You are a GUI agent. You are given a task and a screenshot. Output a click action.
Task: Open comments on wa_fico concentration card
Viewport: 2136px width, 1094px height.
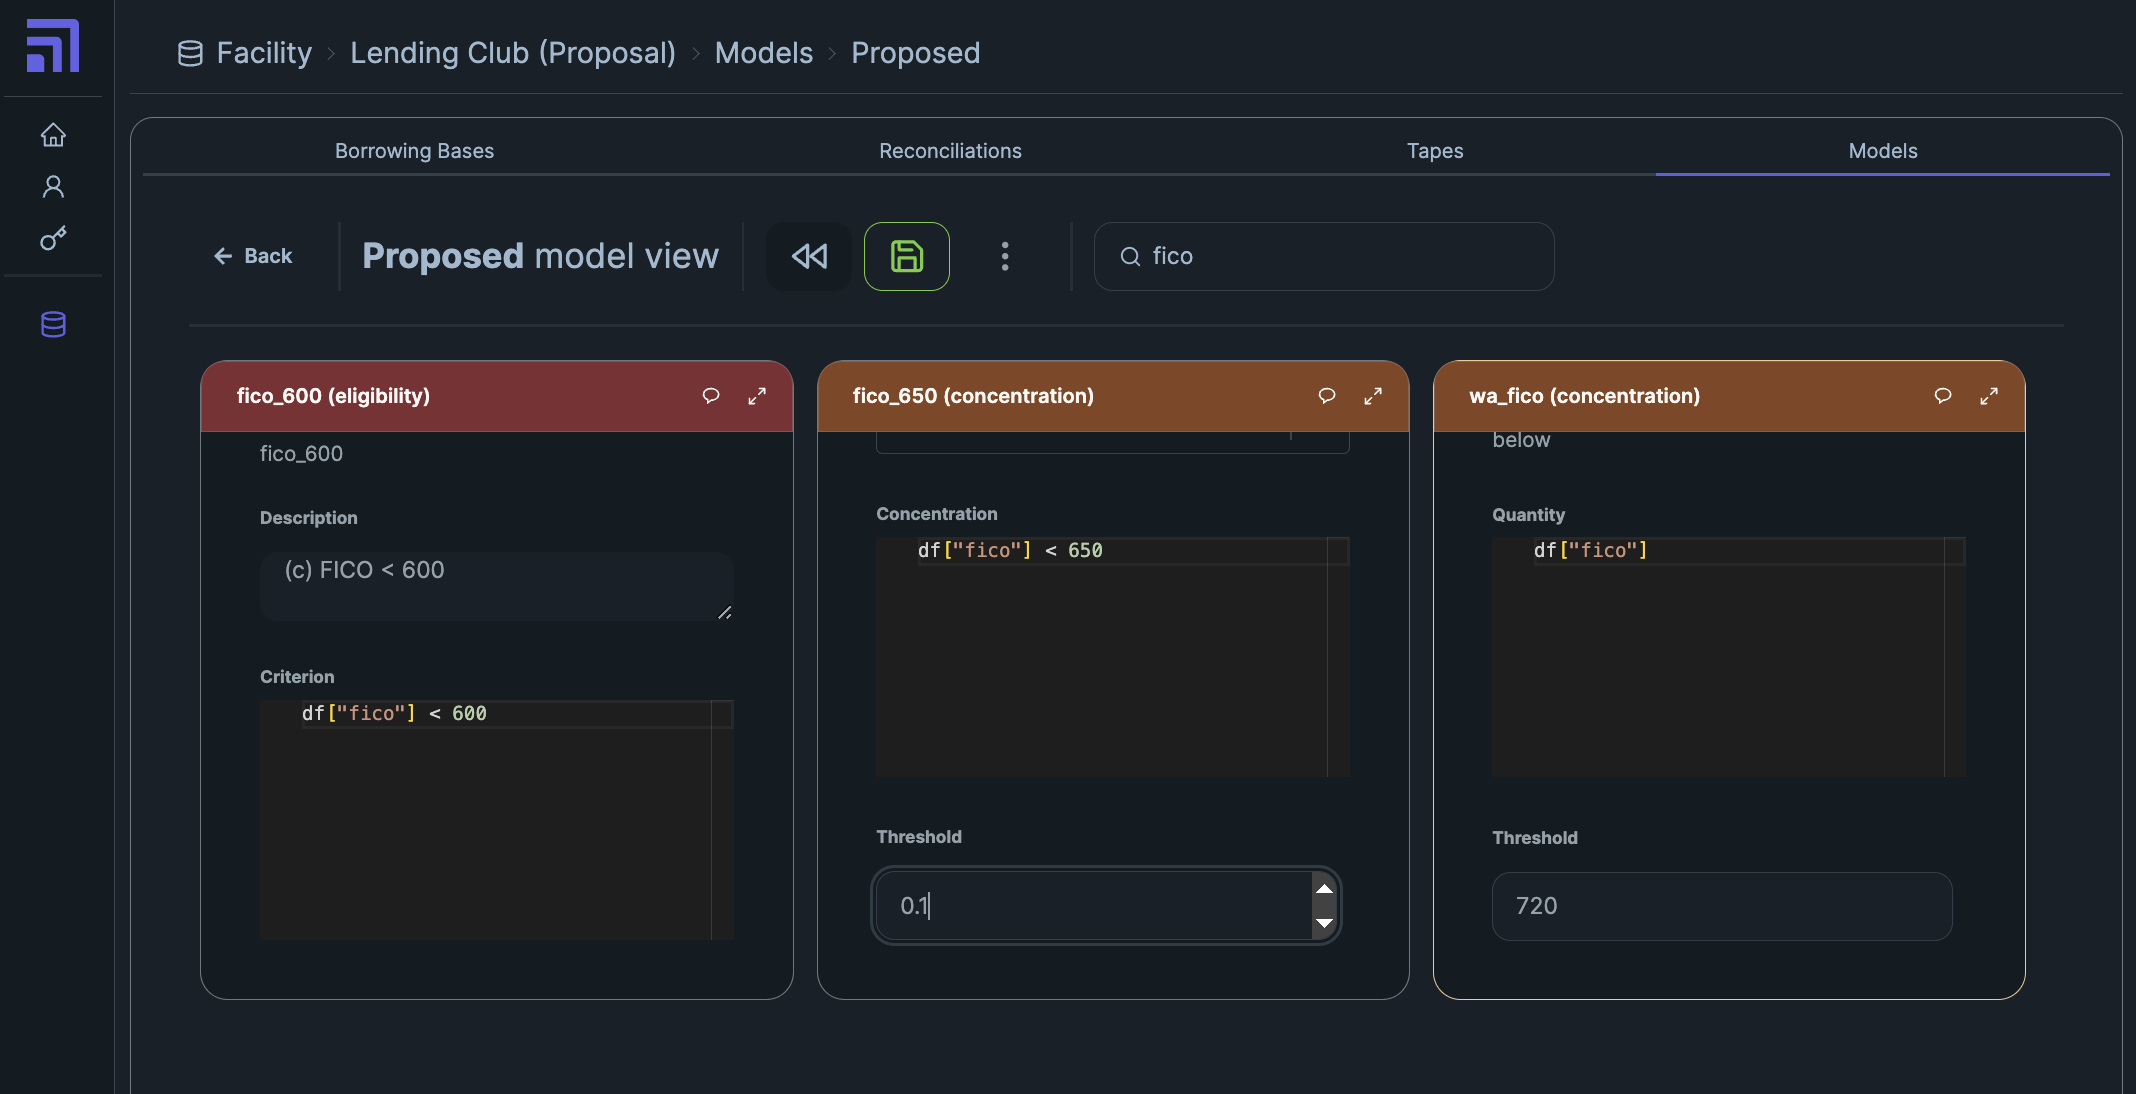(1943, 396)
